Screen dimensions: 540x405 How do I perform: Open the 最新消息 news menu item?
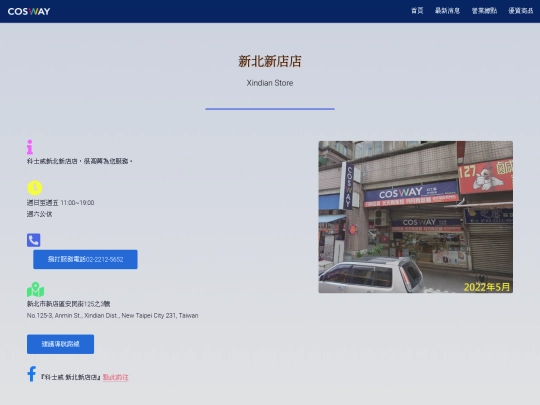[447, 11]
